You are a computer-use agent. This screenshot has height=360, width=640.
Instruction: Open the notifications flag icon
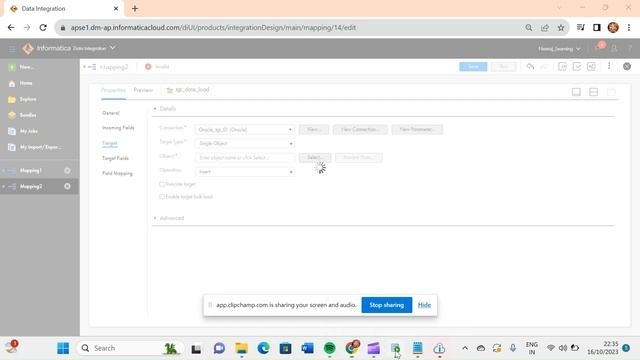pyautogui.click(x=599, y=48)
